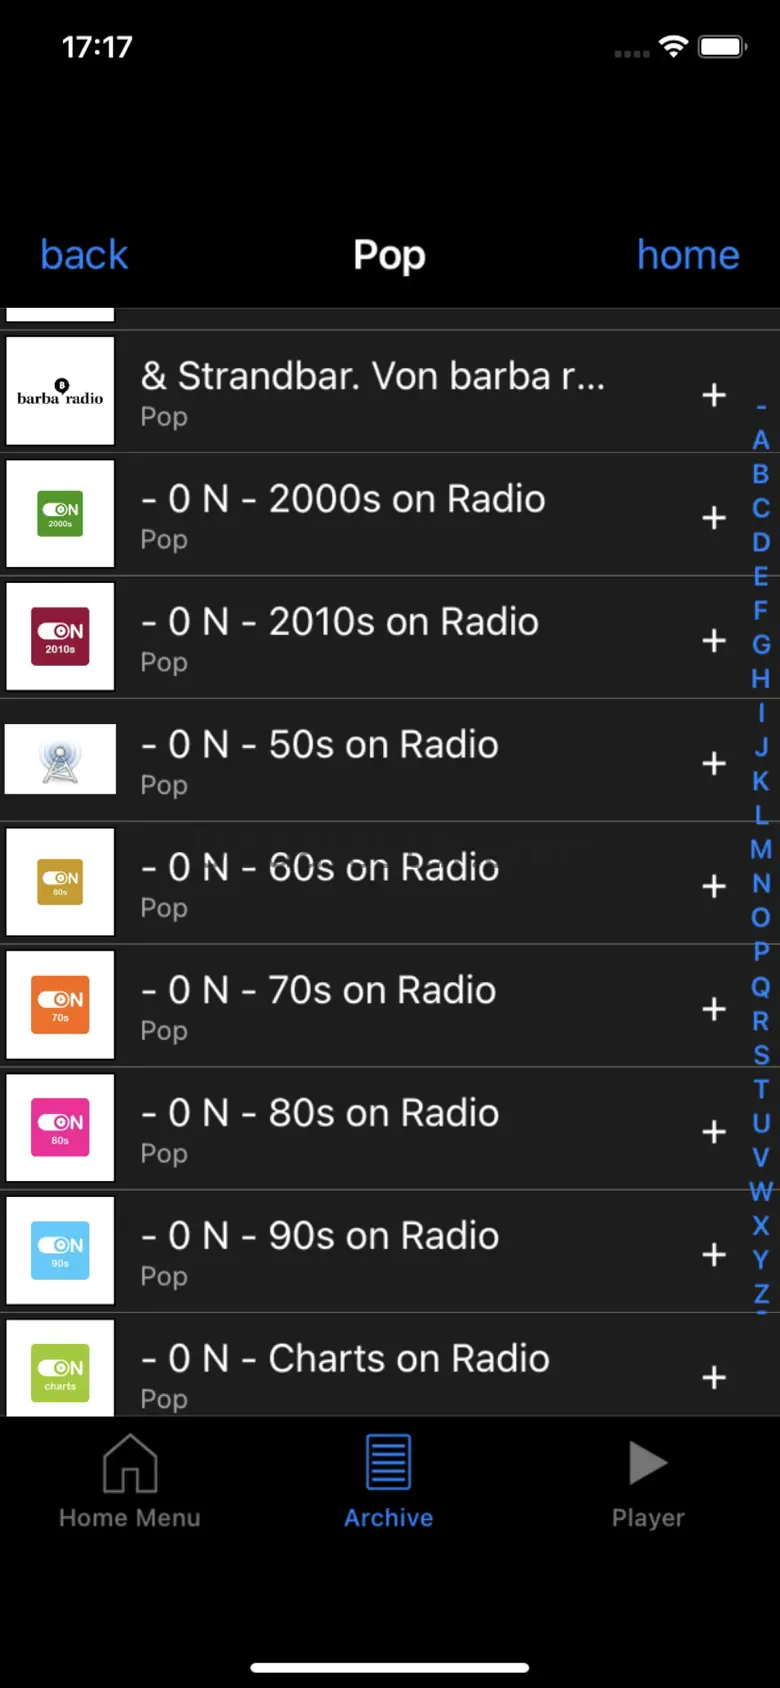Screen dimensions: 780x1688
Task: Tap plus next to Charts on Radio
Action: [x=714, y=1378]
